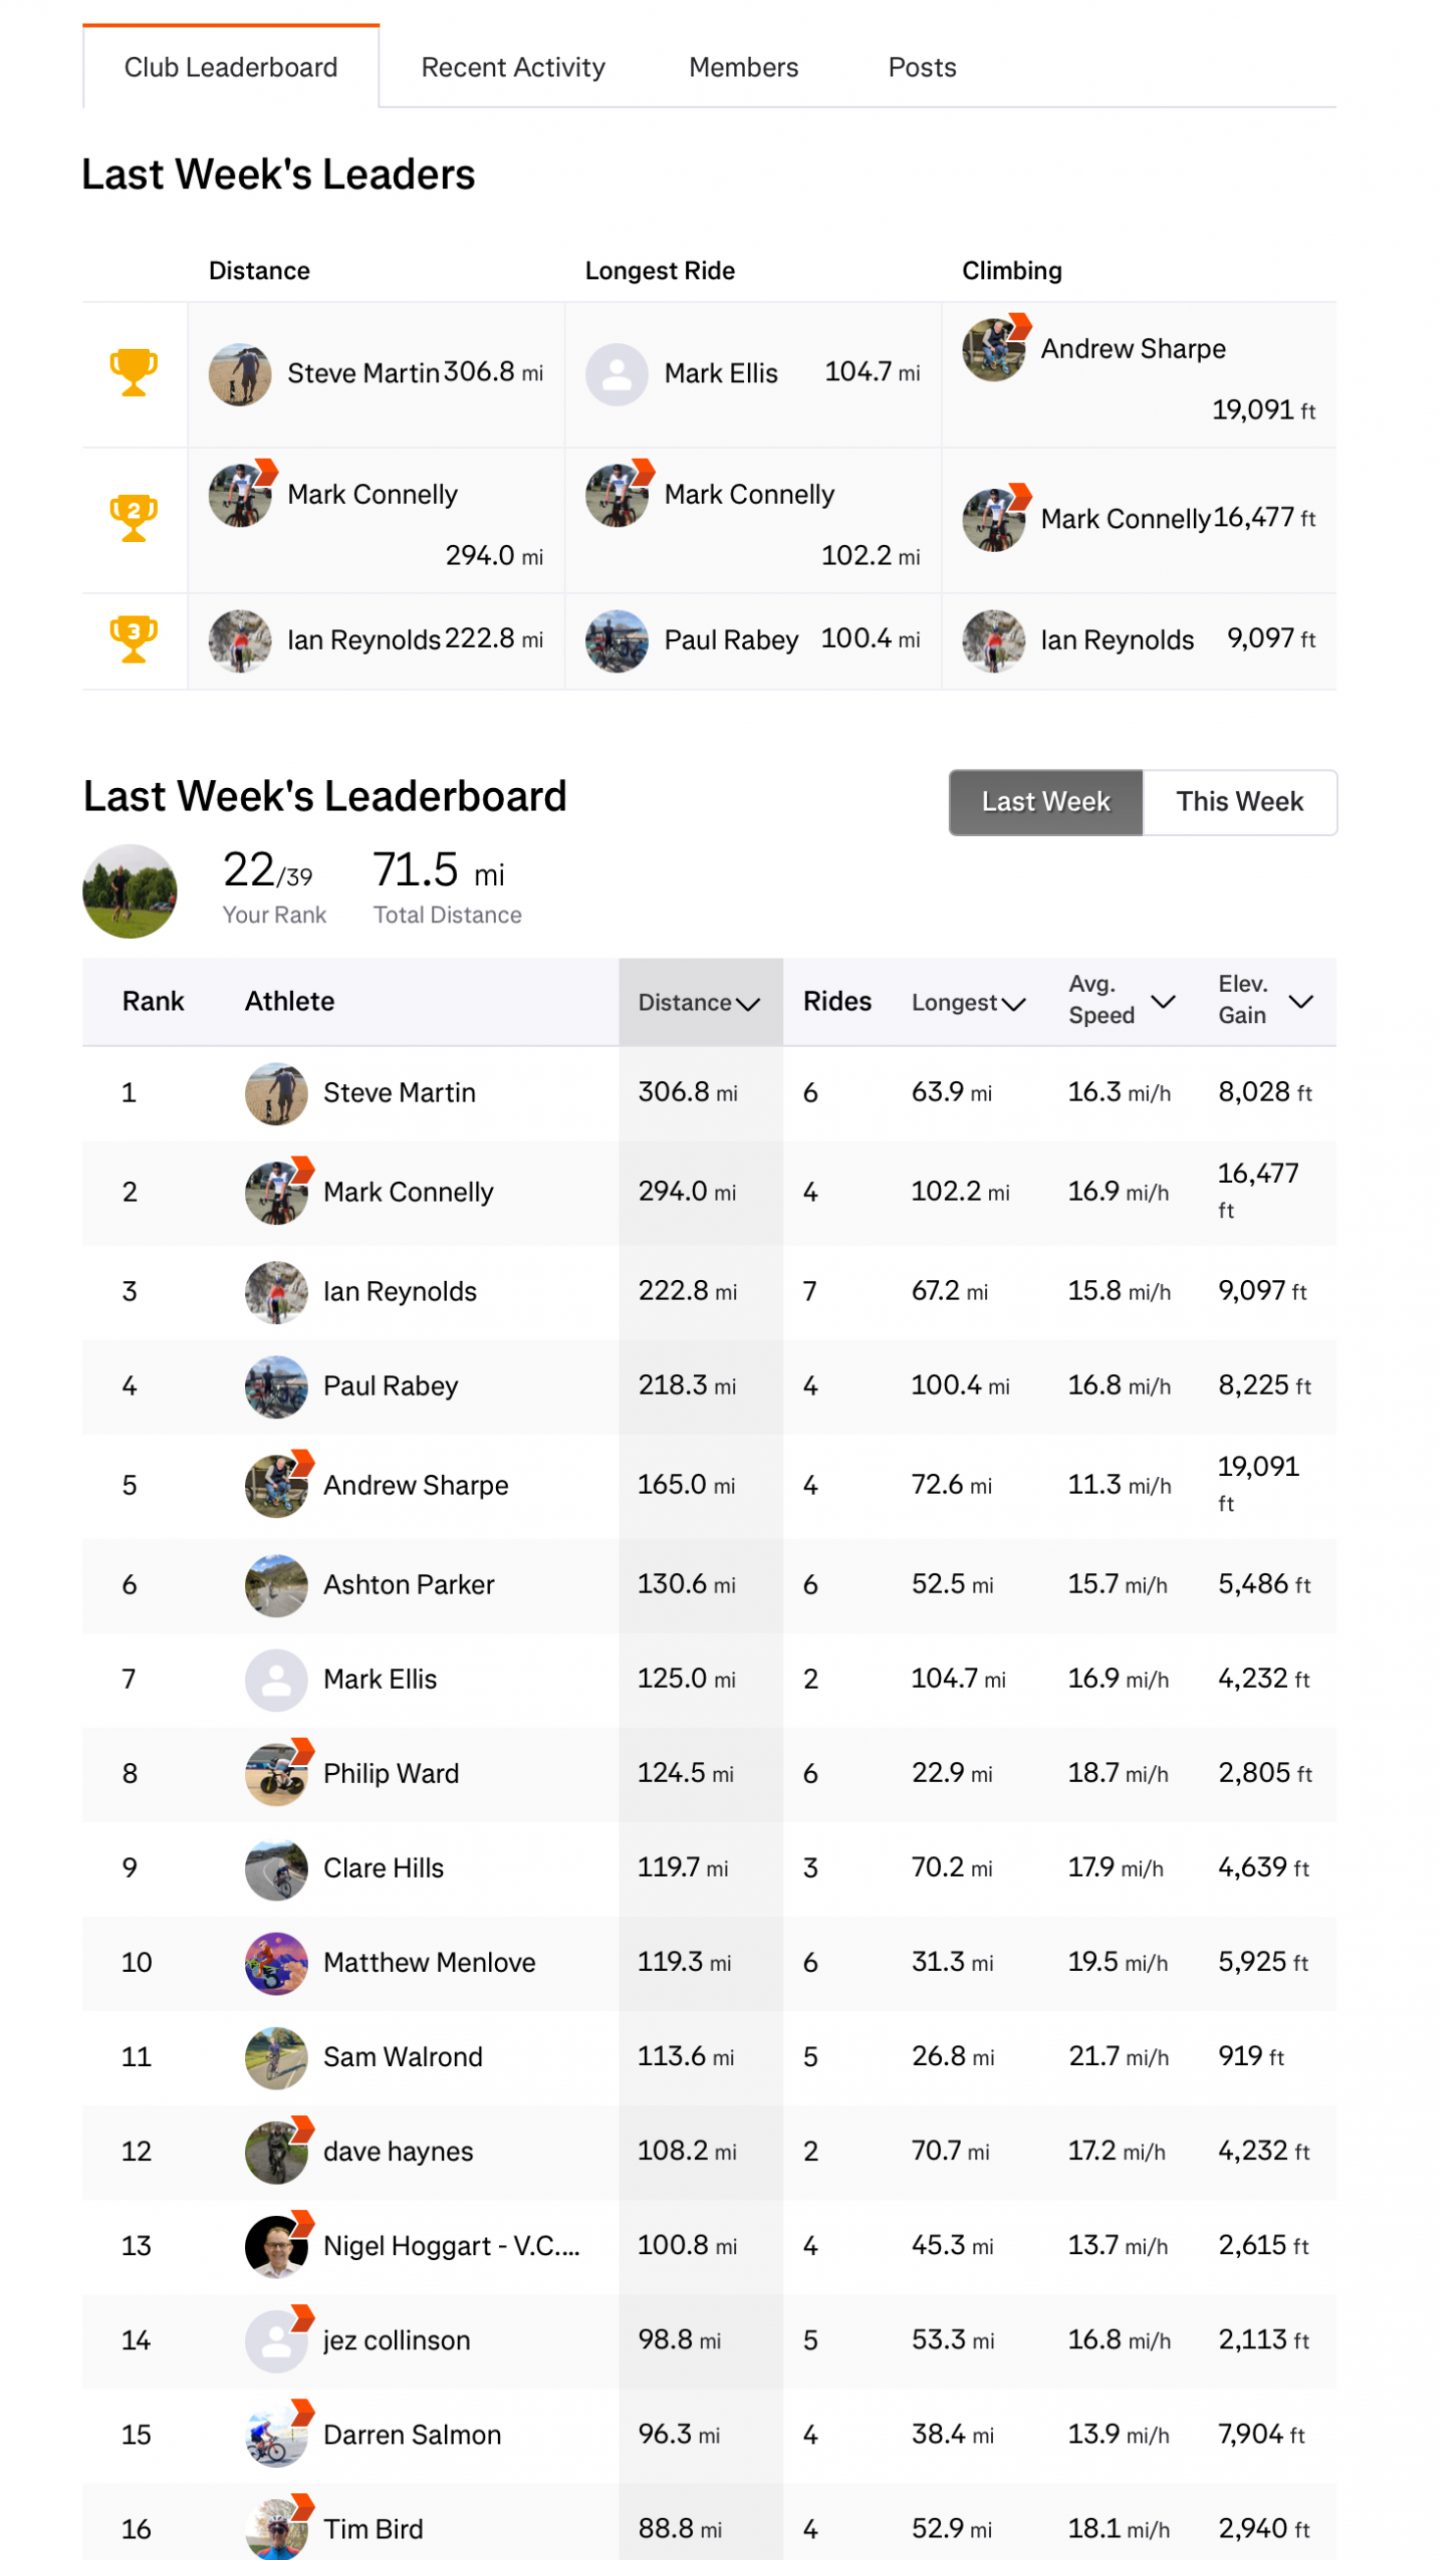This screenshot has width=1439, height=2560.
Task: Click jez collinson's placeholder avatar icon
Action: 276,2340
